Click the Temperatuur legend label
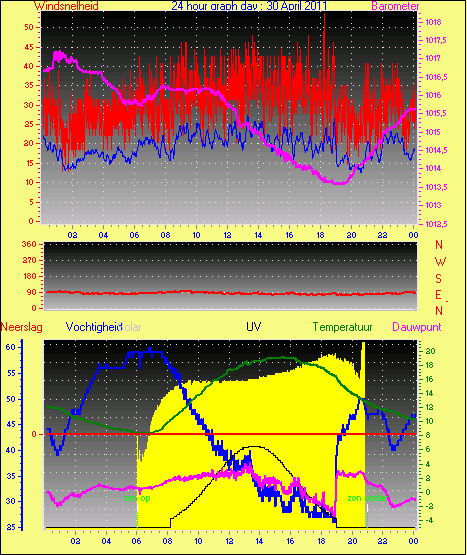The width and height of the screenshot is (467, 555). click(342, 327)
